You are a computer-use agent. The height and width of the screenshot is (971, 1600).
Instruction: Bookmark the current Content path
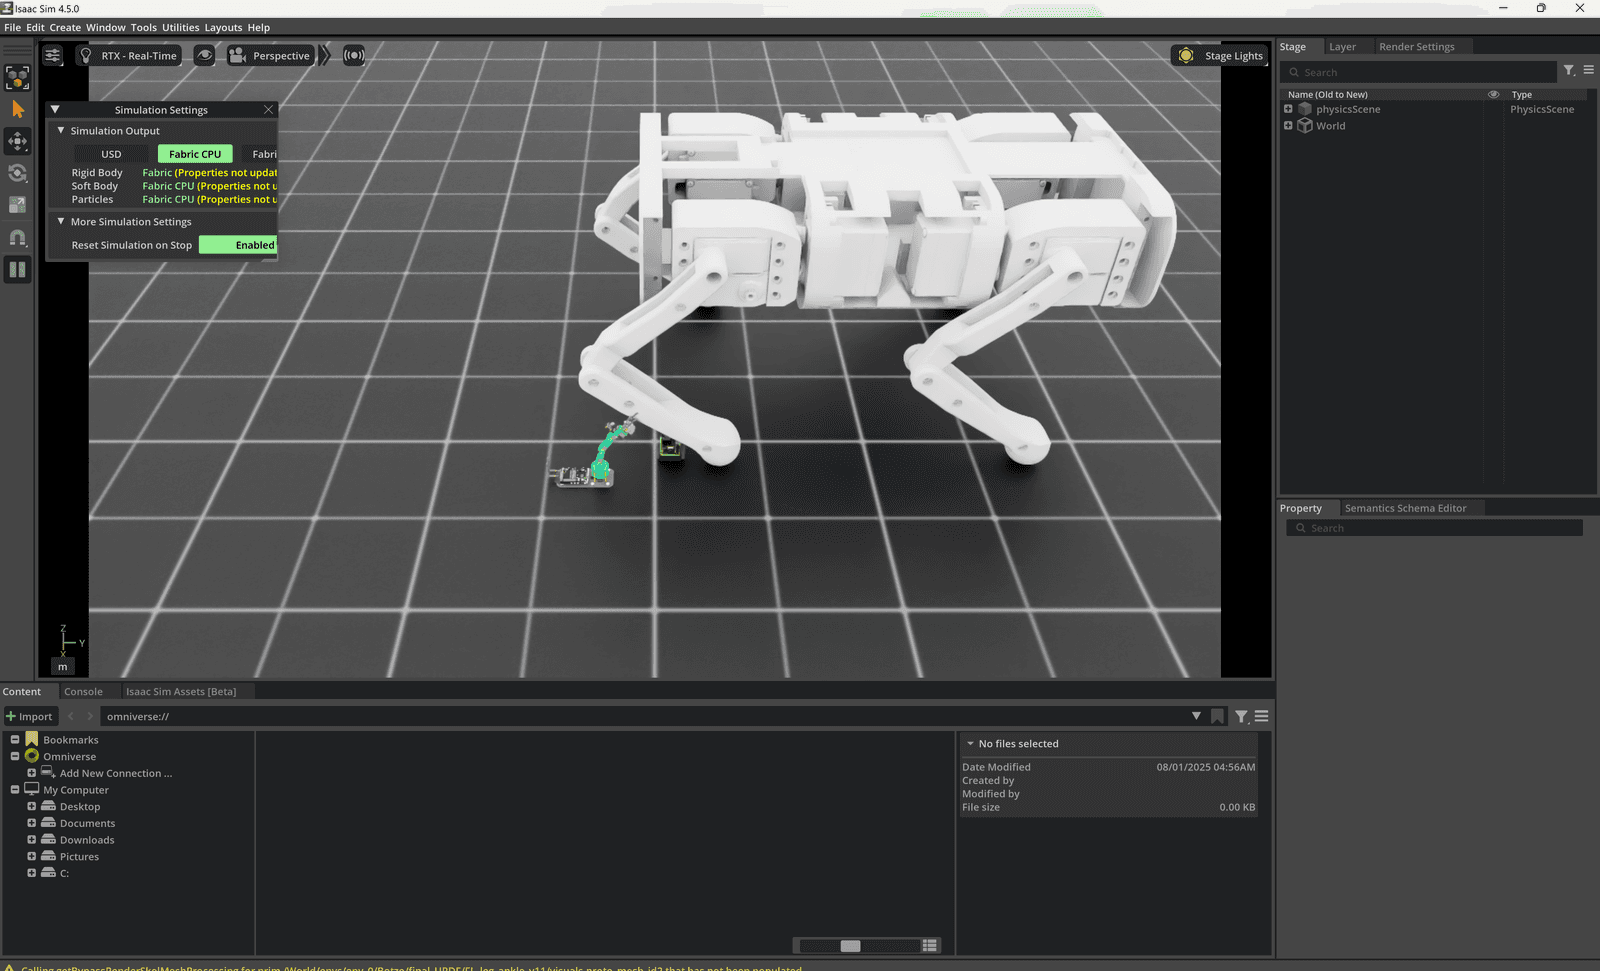tap(1217, 716)
